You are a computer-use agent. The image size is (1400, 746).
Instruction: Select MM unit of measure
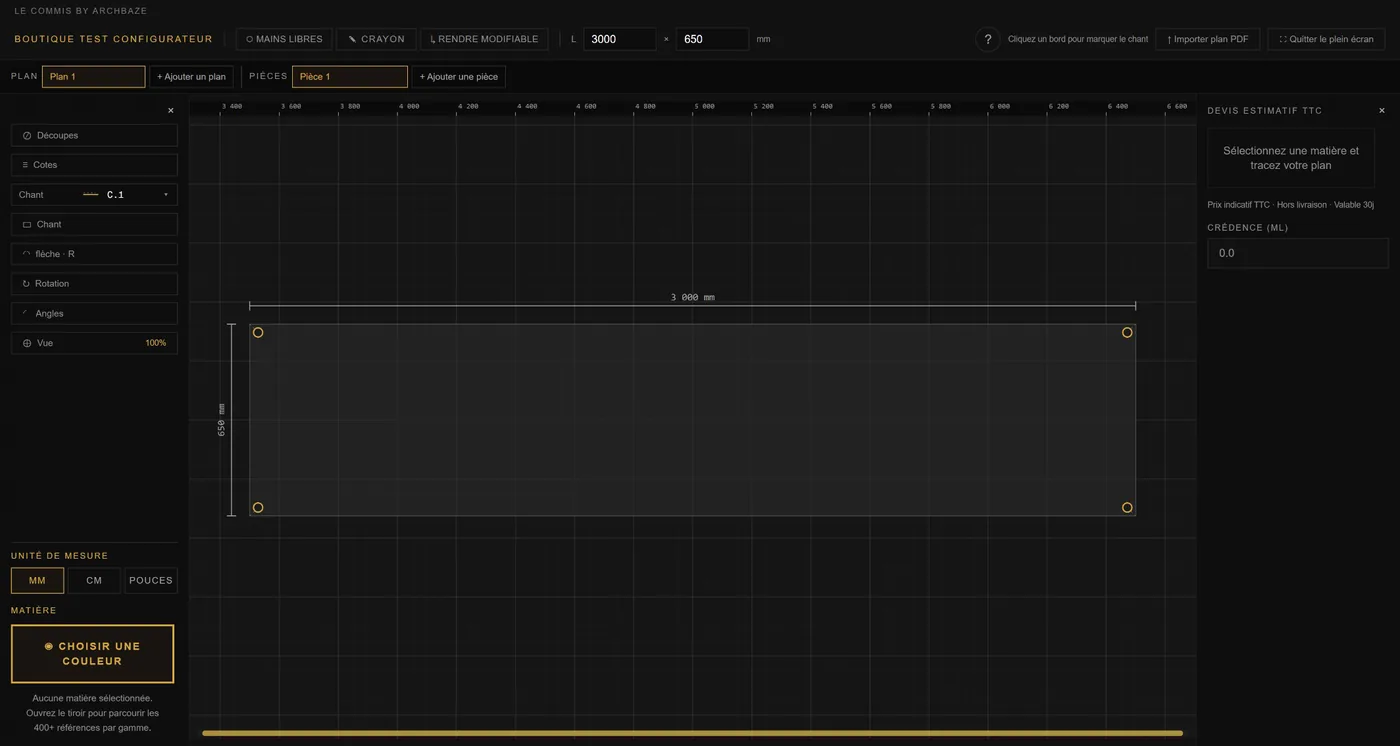pyautogui.click(x=37, y=581)
